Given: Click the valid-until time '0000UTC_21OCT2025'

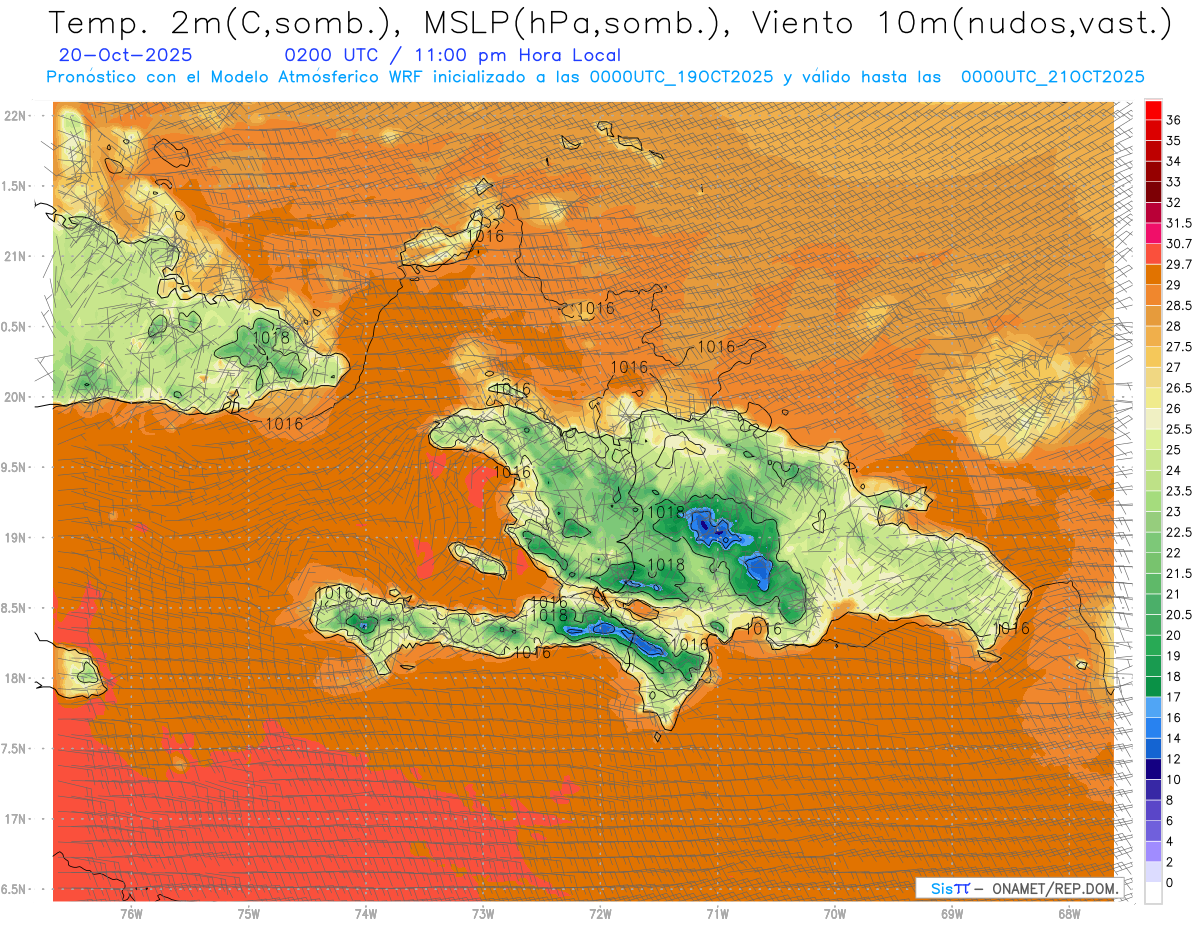Looking at the screenshot, I should (1053, 76).
